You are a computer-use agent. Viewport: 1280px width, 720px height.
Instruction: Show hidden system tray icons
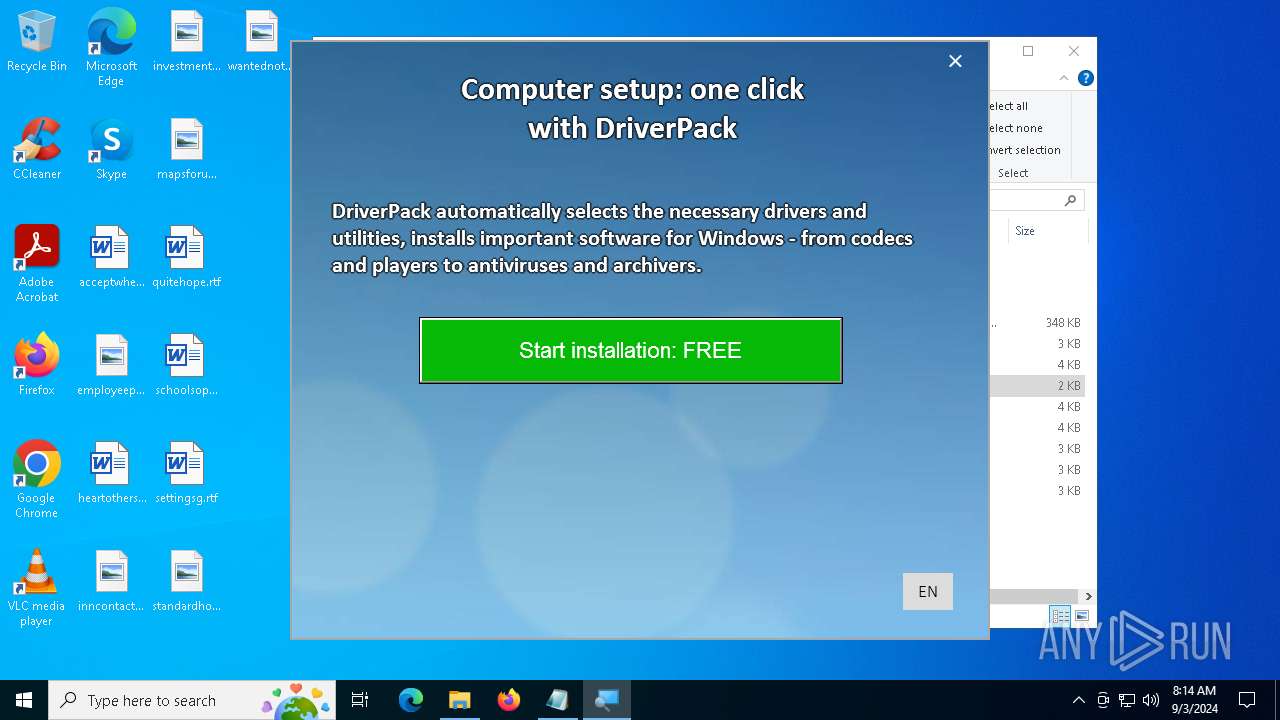[x=1078, y=700]
